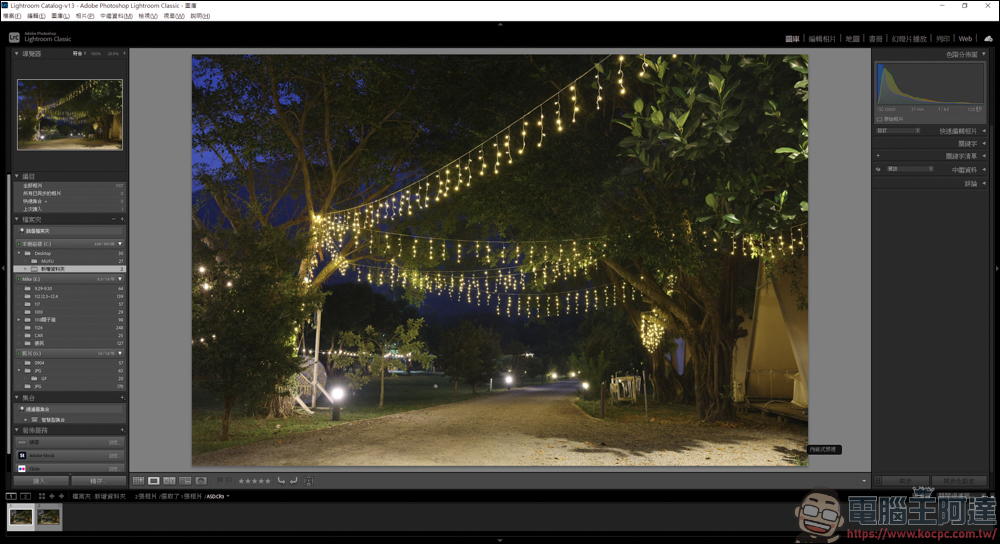Open the cloud sync status icon
Viewport: 1000px width, 544px height.
coord(988,39)
